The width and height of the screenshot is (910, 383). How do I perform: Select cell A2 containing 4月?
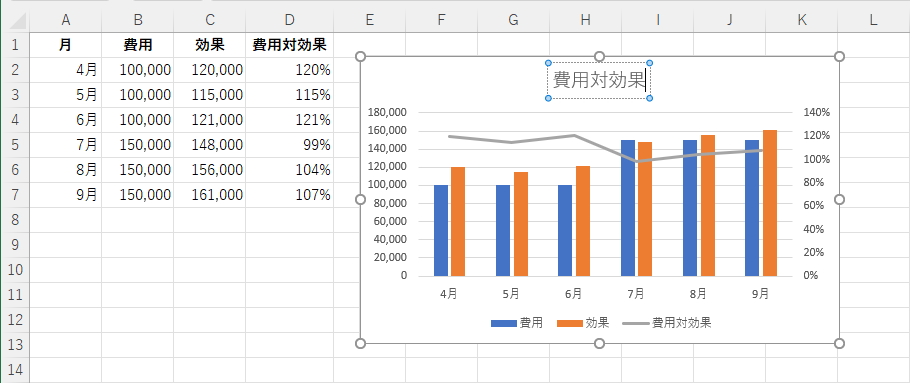pos(66,70)
